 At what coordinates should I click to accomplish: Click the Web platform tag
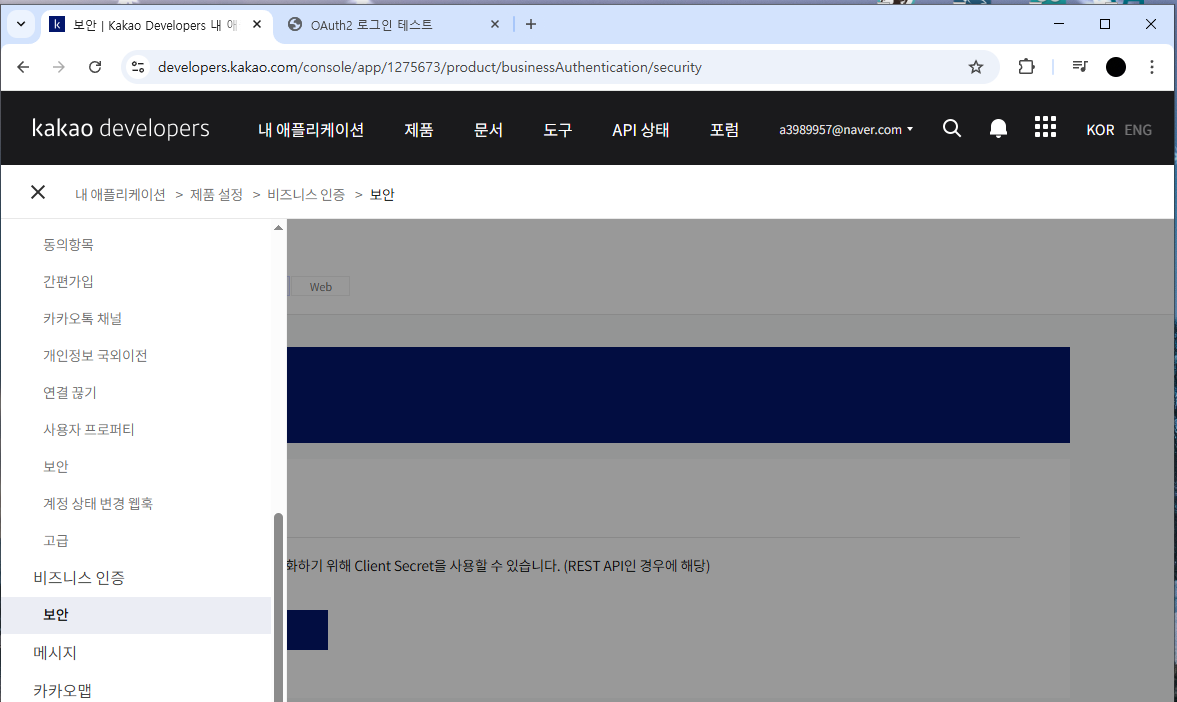321,287
